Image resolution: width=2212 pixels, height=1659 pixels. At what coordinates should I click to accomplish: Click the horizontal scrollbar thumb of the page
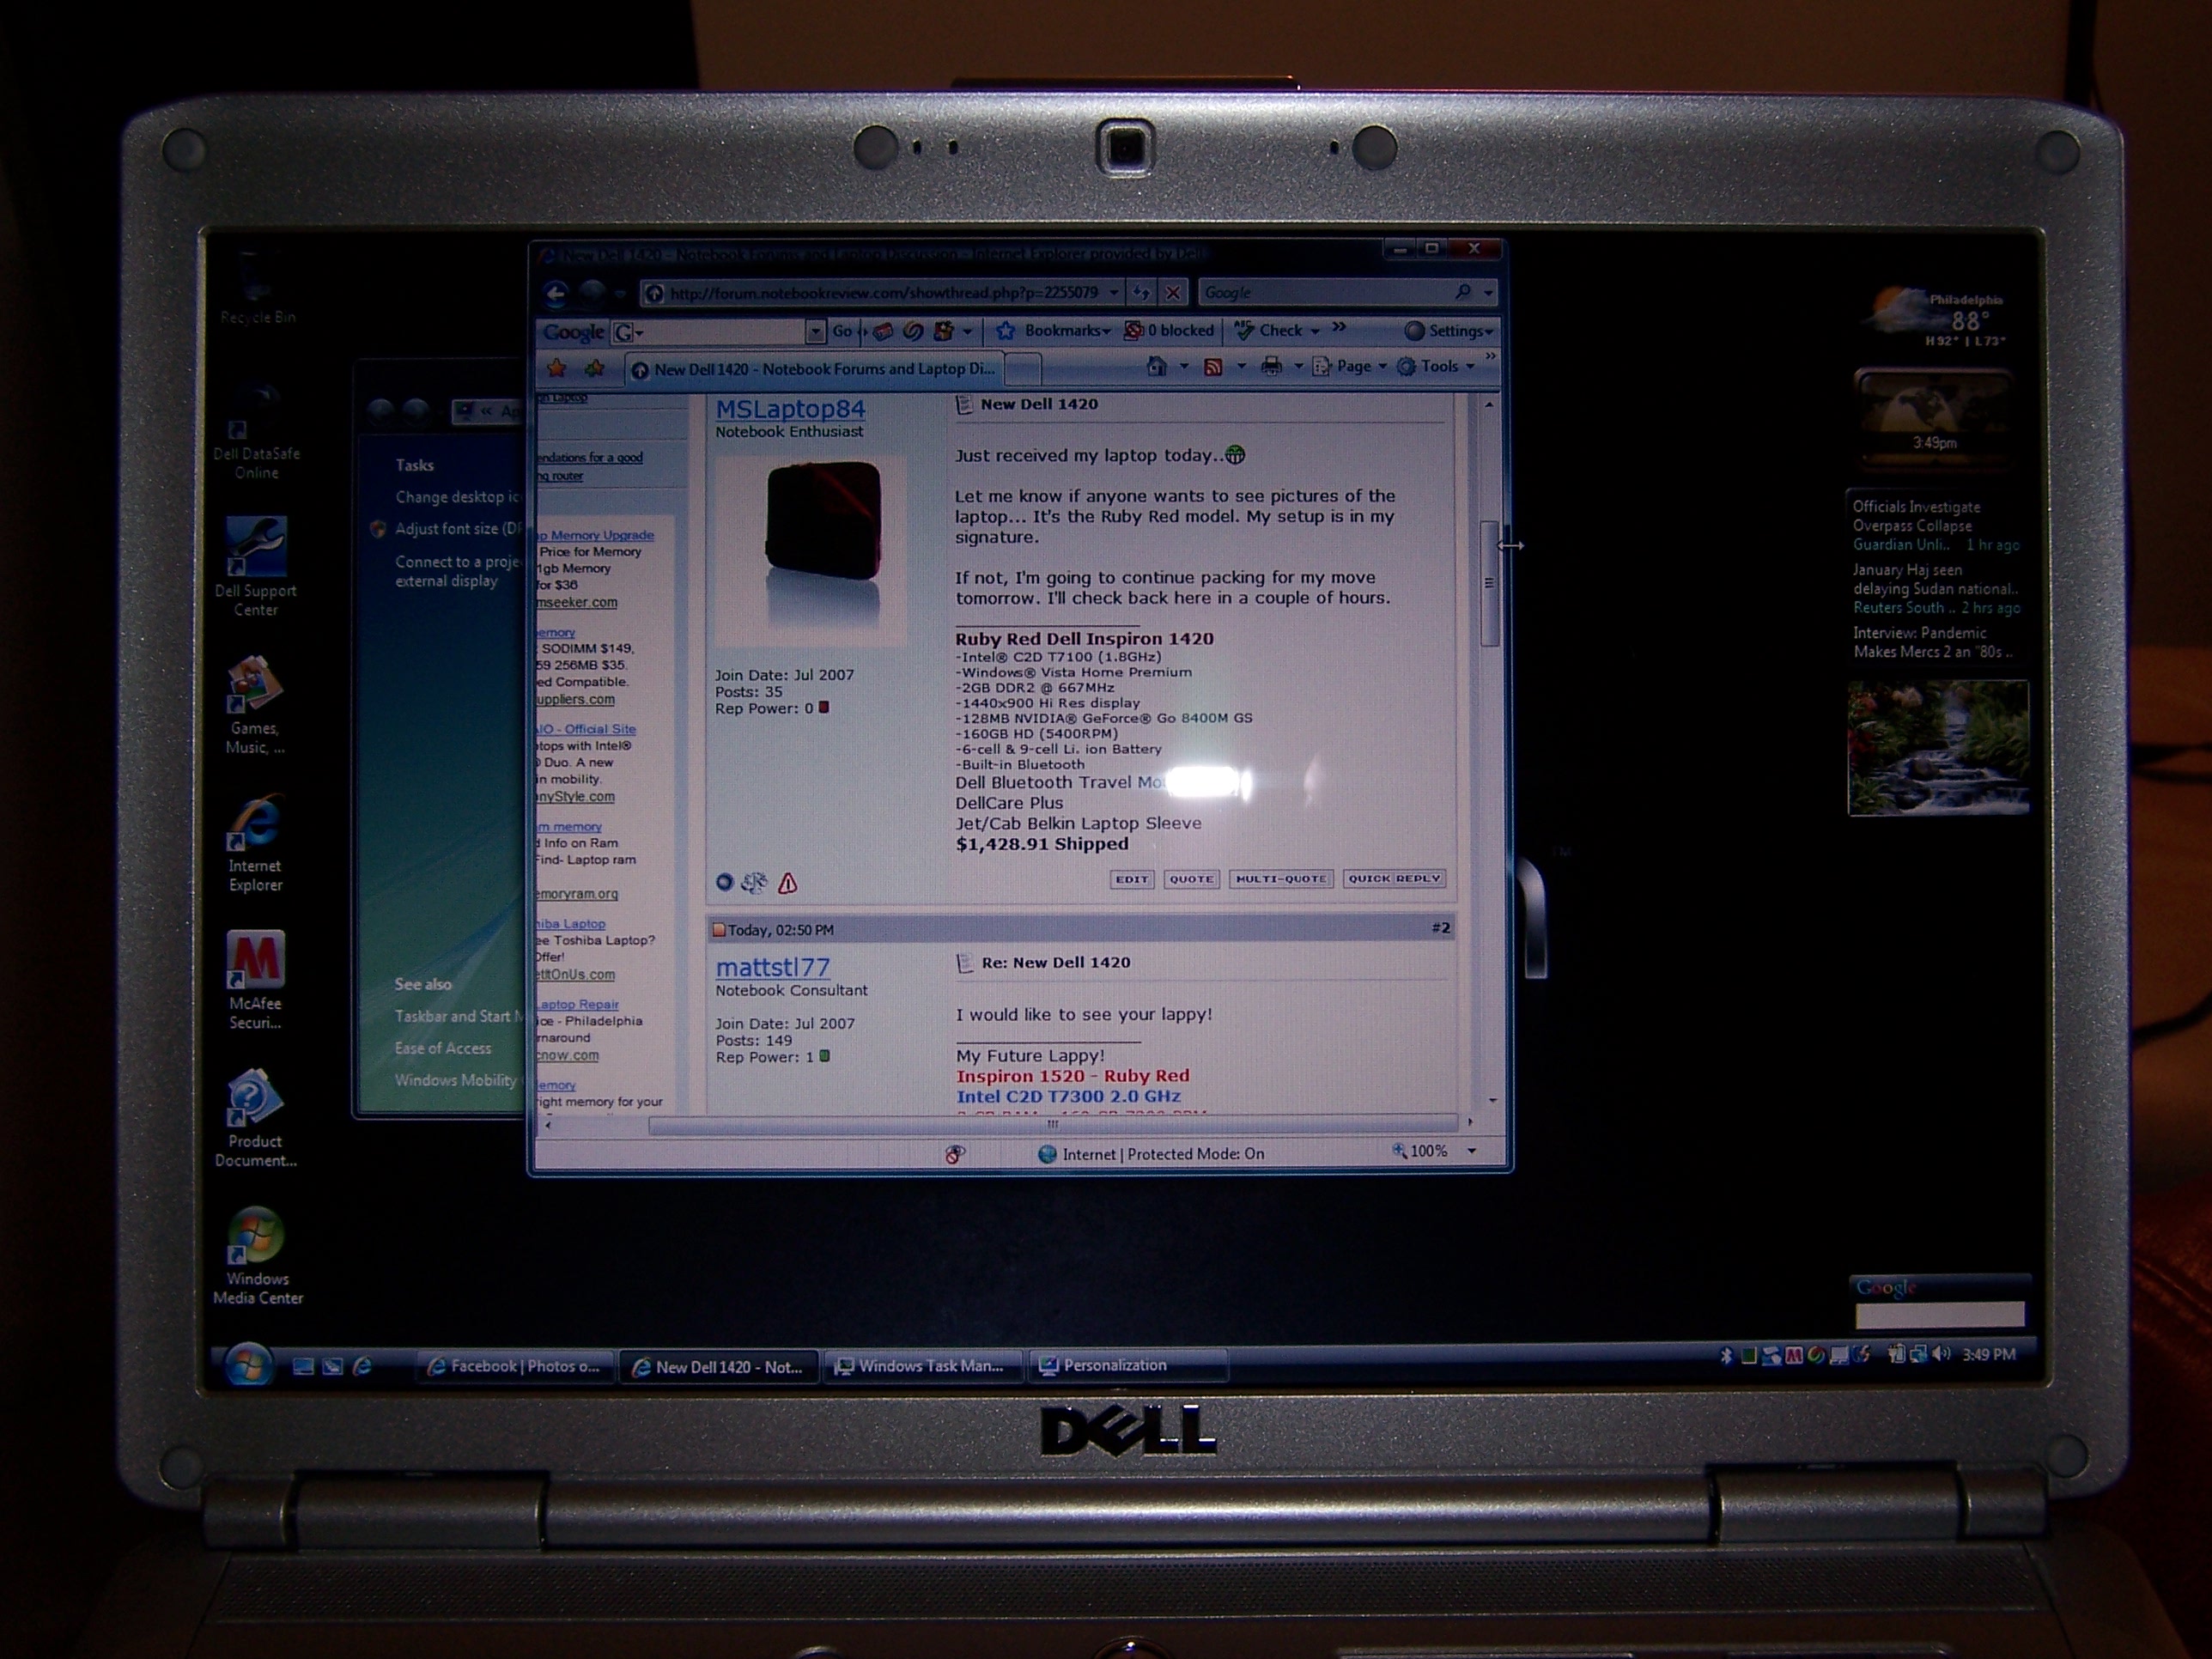(x=1052, y=1125)
